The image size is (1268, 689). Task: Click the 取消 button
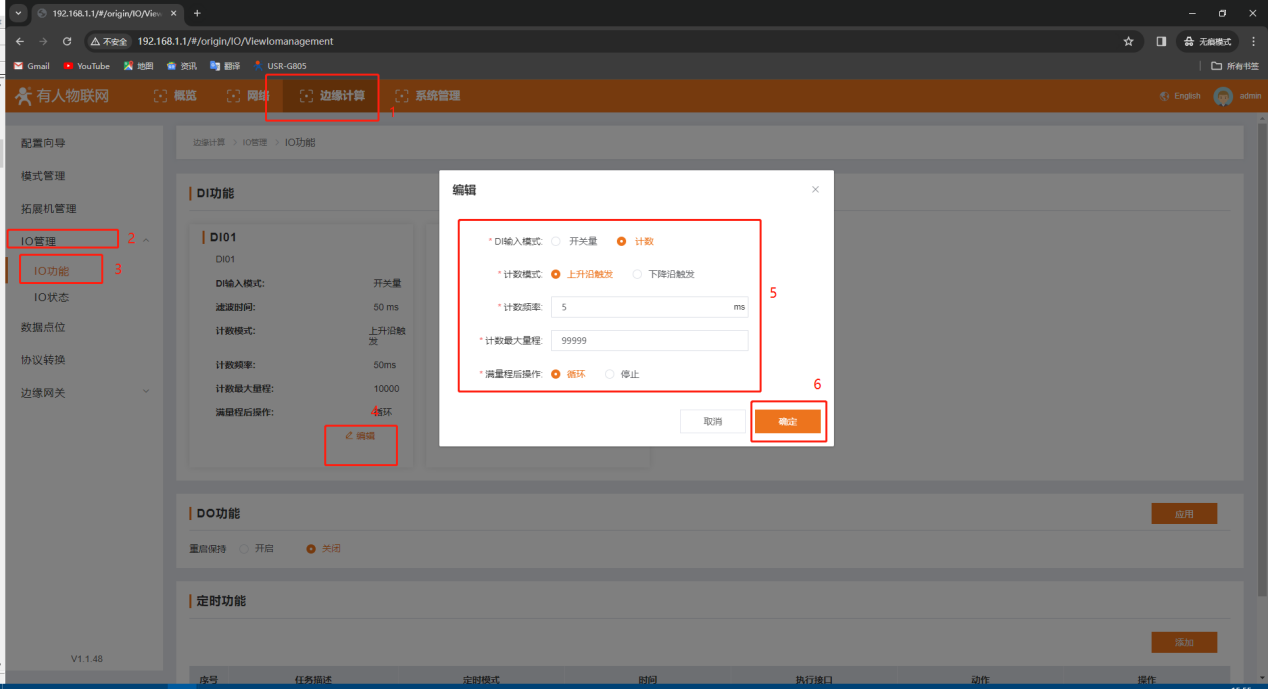712,422
